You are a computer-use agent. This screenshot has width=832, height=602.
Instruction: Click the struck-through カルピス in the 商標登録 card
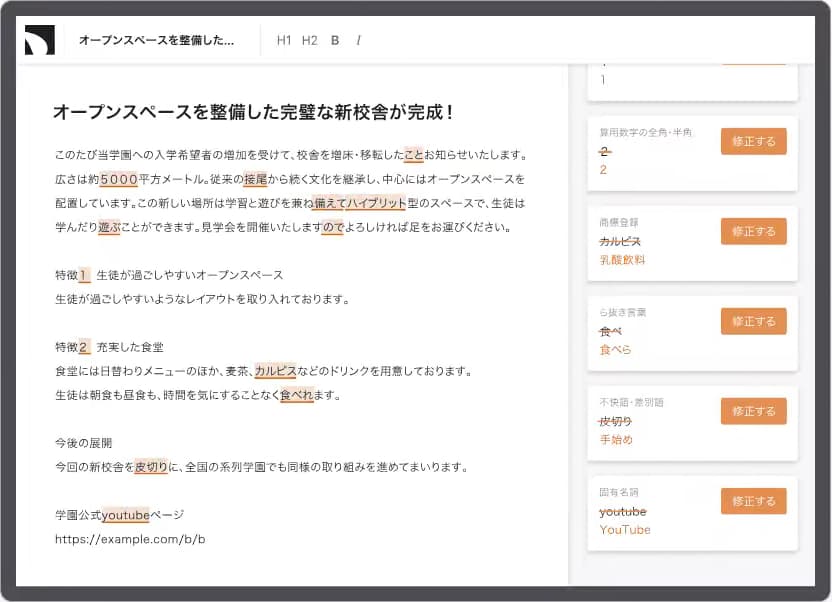620,242
